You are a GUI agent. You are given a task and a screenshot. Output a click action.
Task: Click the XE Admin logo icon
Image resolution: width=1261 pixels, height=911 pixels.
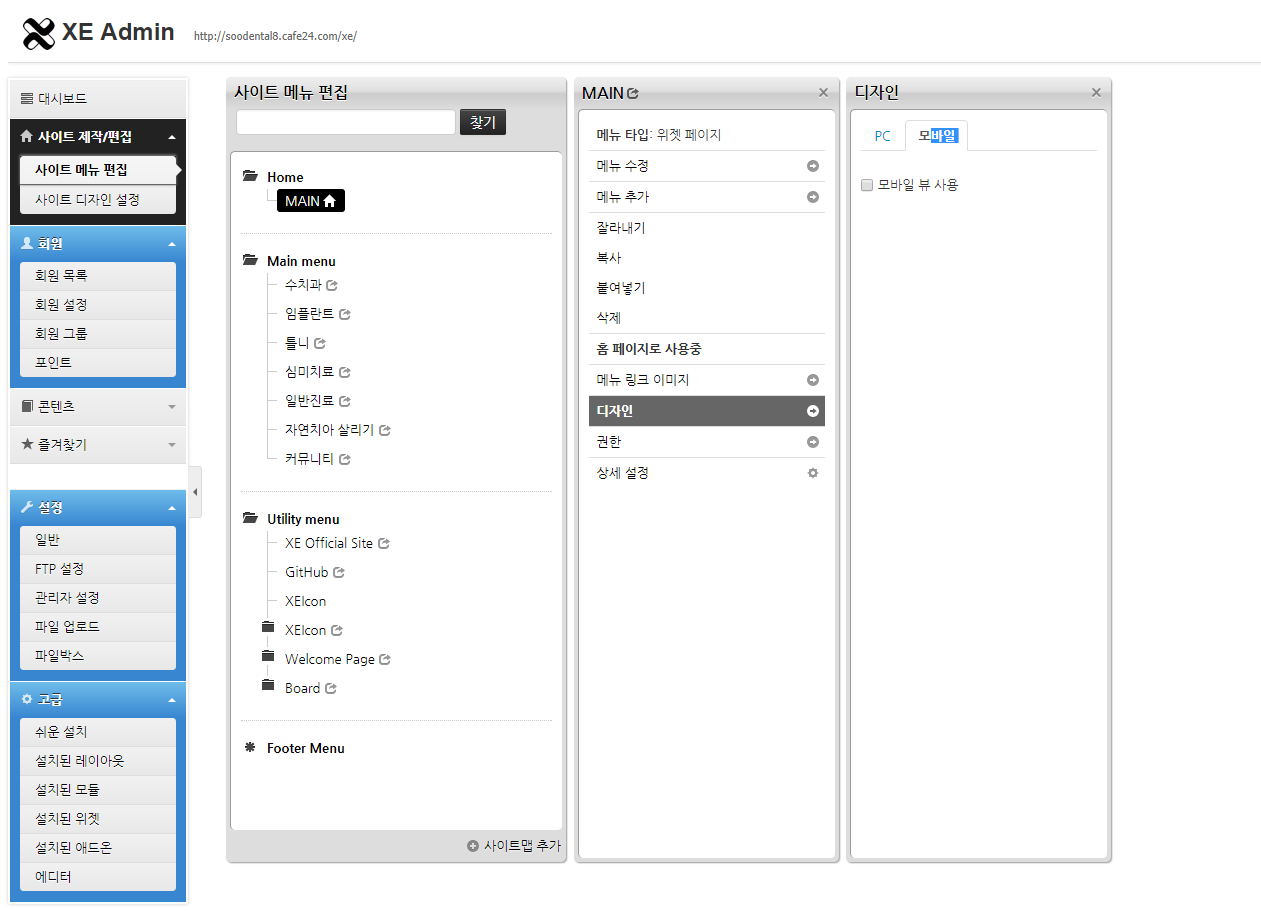pyautogui.click(x=38, y=34)
